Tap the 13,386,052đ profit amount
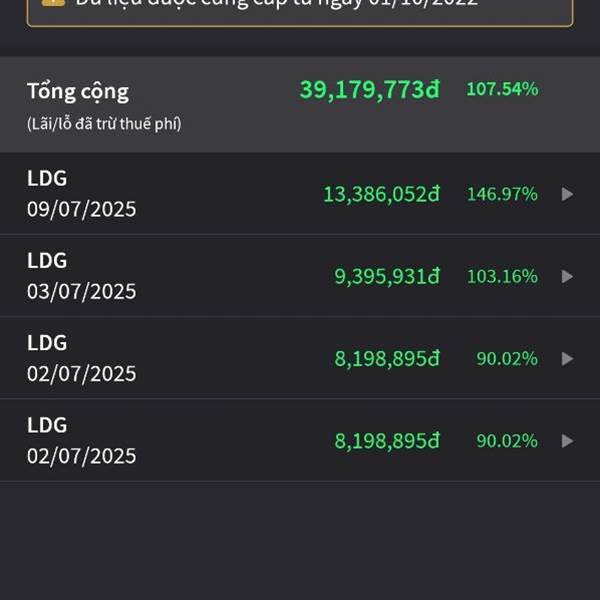The image size is (600, 600). click(x=381, y=194)
